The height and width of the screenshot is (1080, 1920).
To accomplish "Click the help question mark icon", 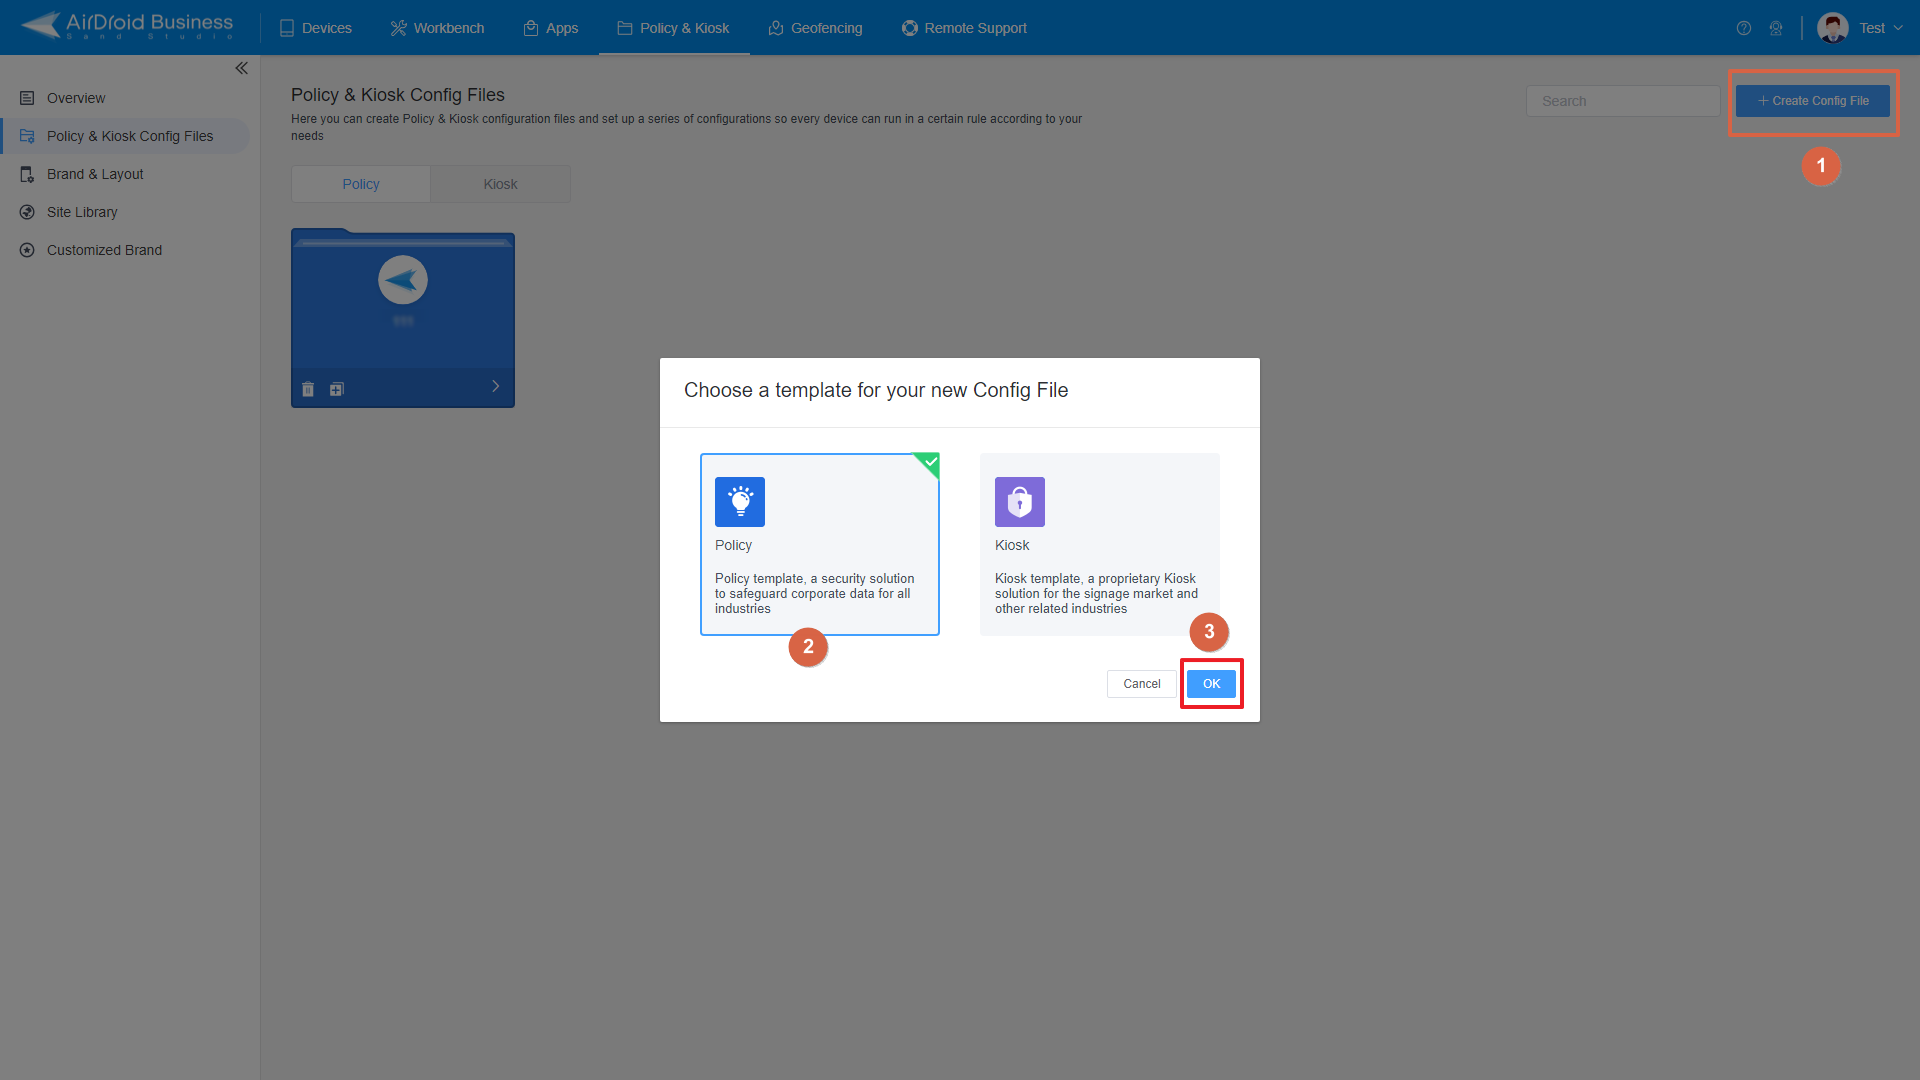I will point(1743,28).
